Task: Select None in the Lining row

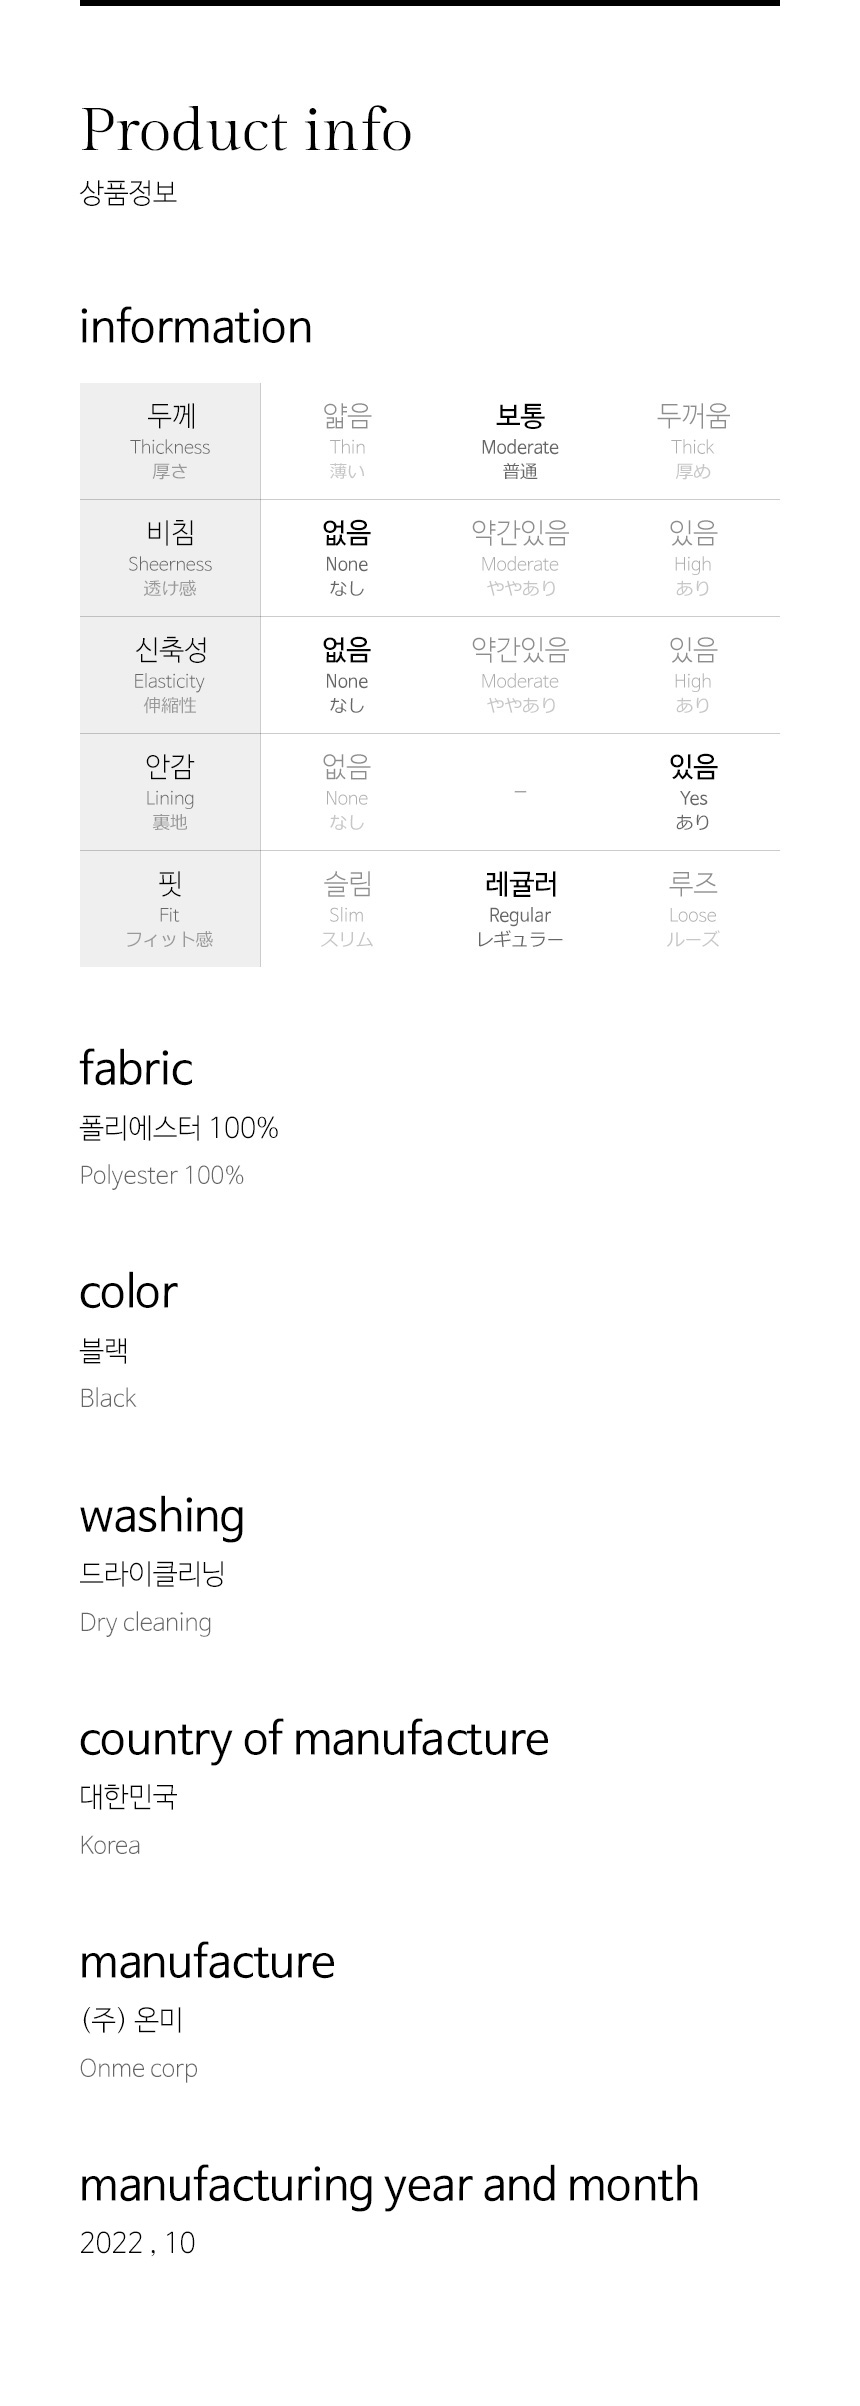Action: 347,792
